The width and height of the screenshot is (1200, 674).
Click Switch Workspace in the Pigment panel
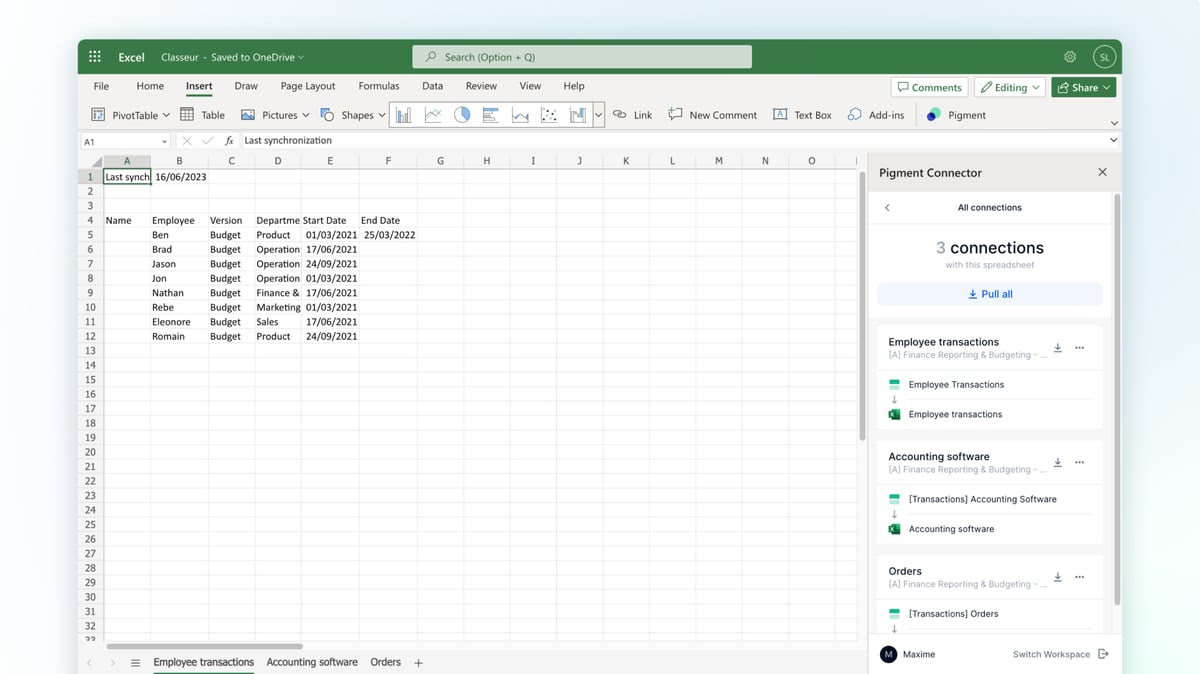point(1051,654)
